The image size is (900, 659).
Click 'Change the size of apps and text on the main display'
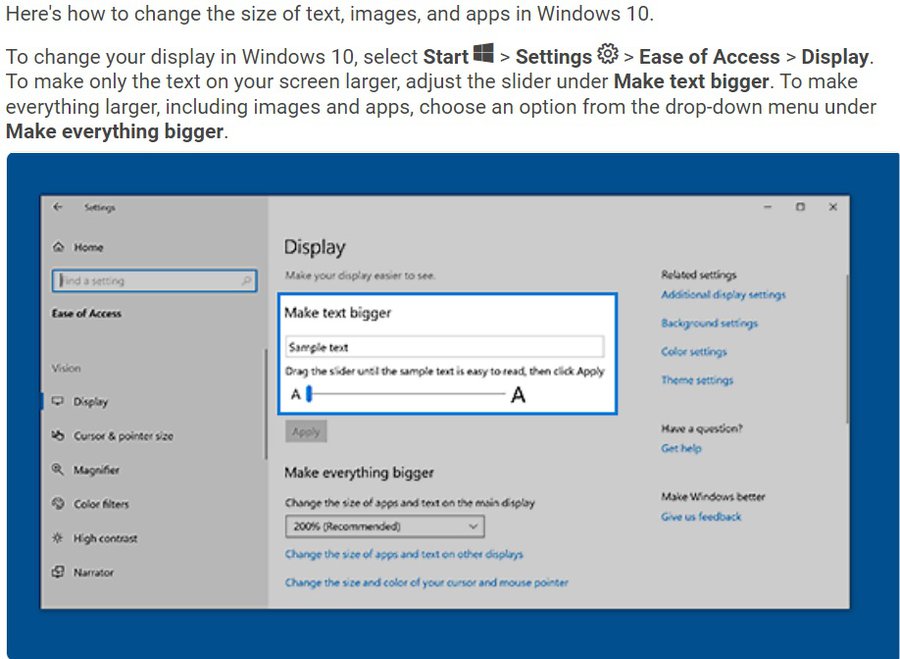410,503
